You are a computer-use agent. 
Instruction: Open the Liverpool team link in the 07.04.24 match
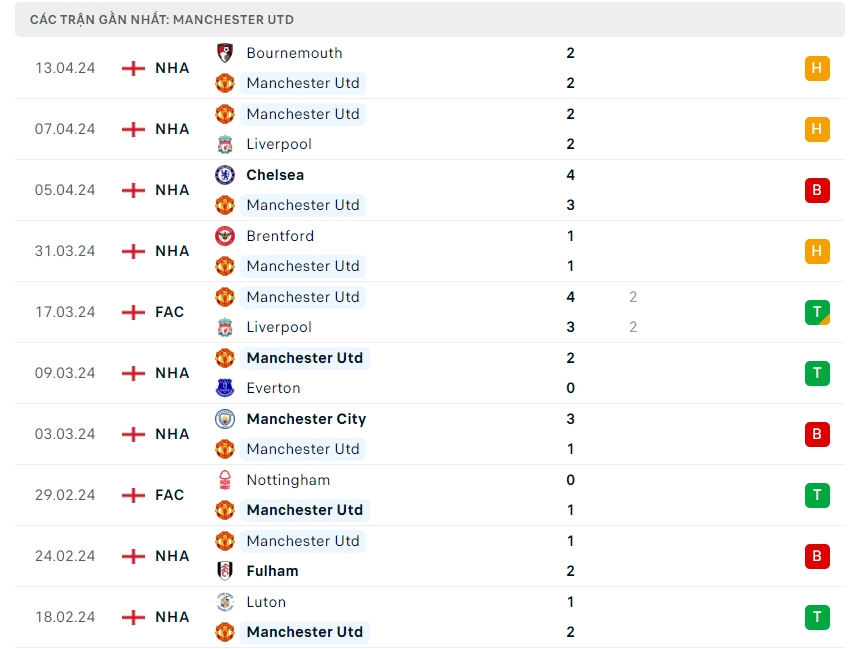pos(279,144)
